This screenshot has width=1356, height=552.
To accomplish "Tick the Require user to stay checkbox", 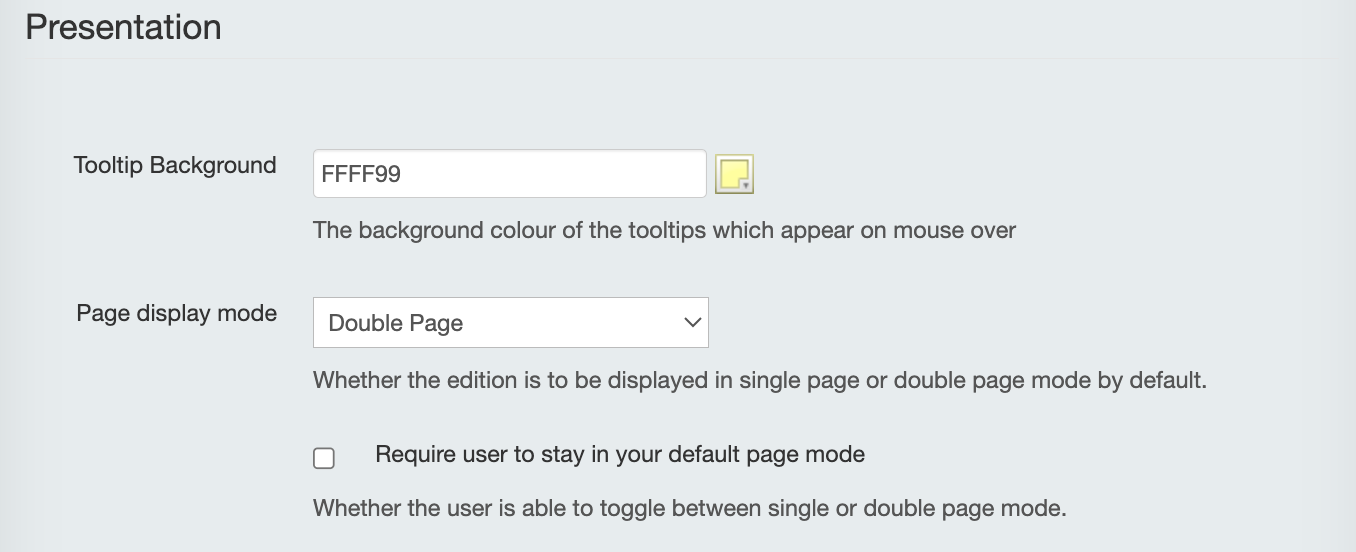I will pos(324,458).
